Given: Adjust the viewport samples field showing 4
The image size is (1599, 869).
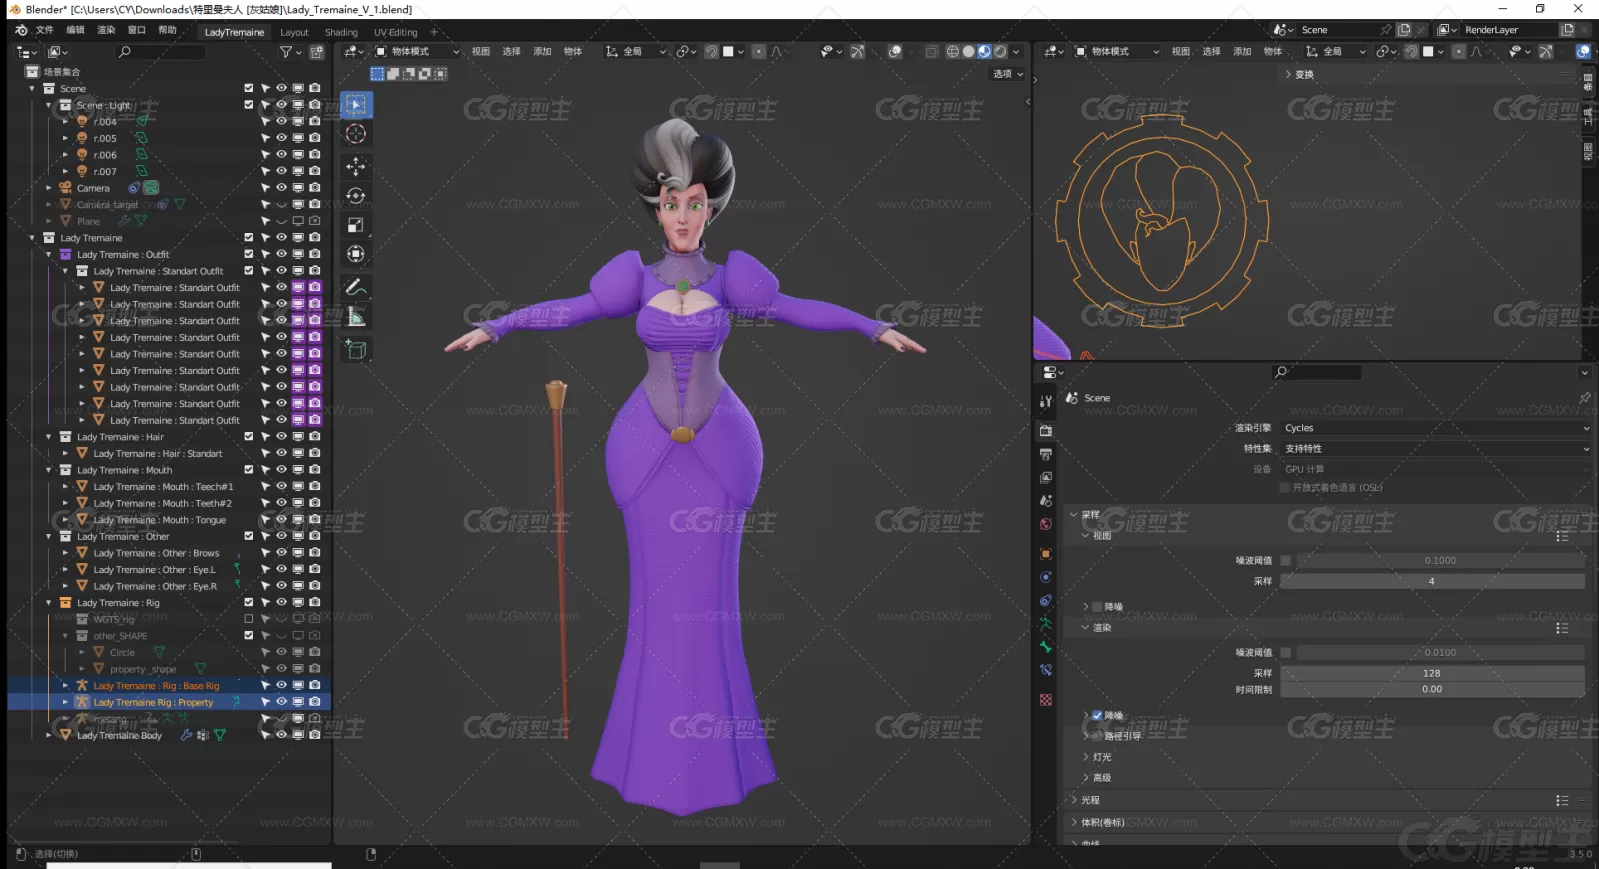Looking at the screenshot, I should [x=1432, y=581].
